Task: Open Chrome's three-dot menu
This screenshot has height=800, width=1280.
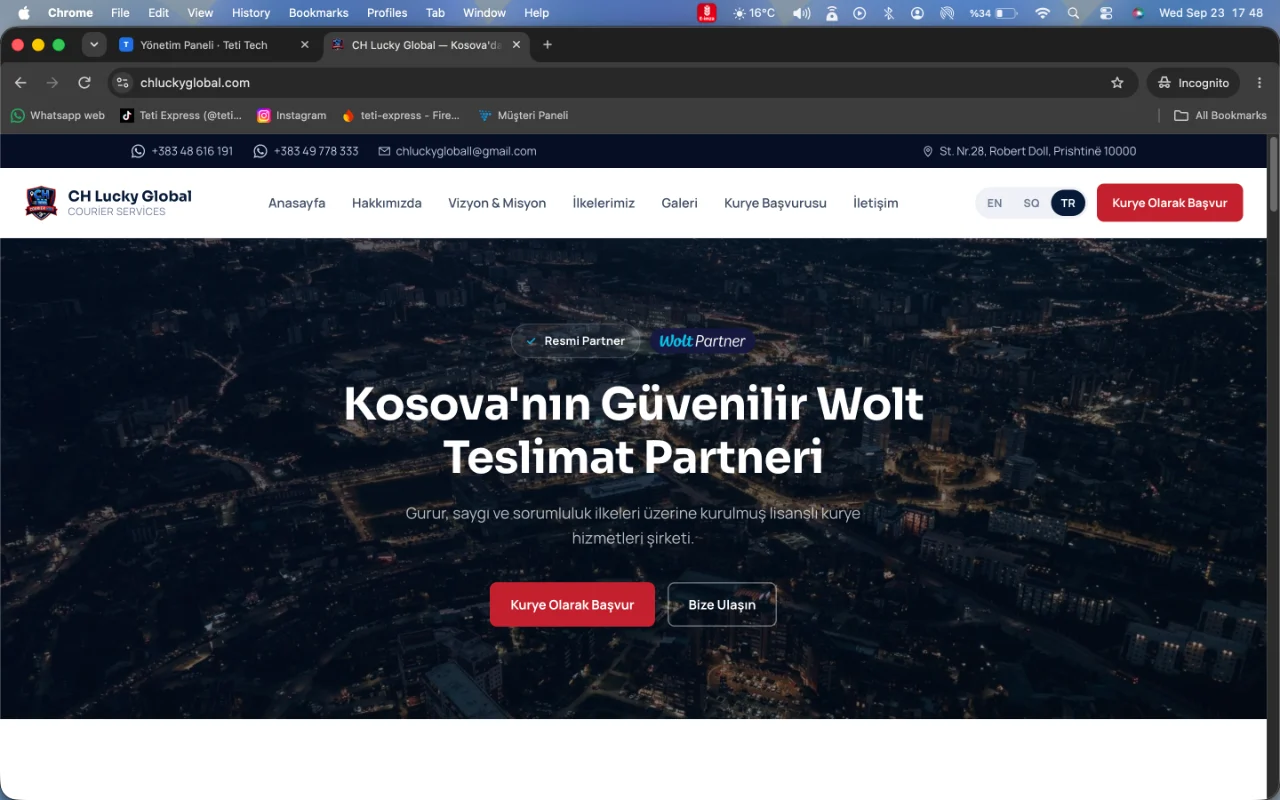Action: click(1257, 83)
